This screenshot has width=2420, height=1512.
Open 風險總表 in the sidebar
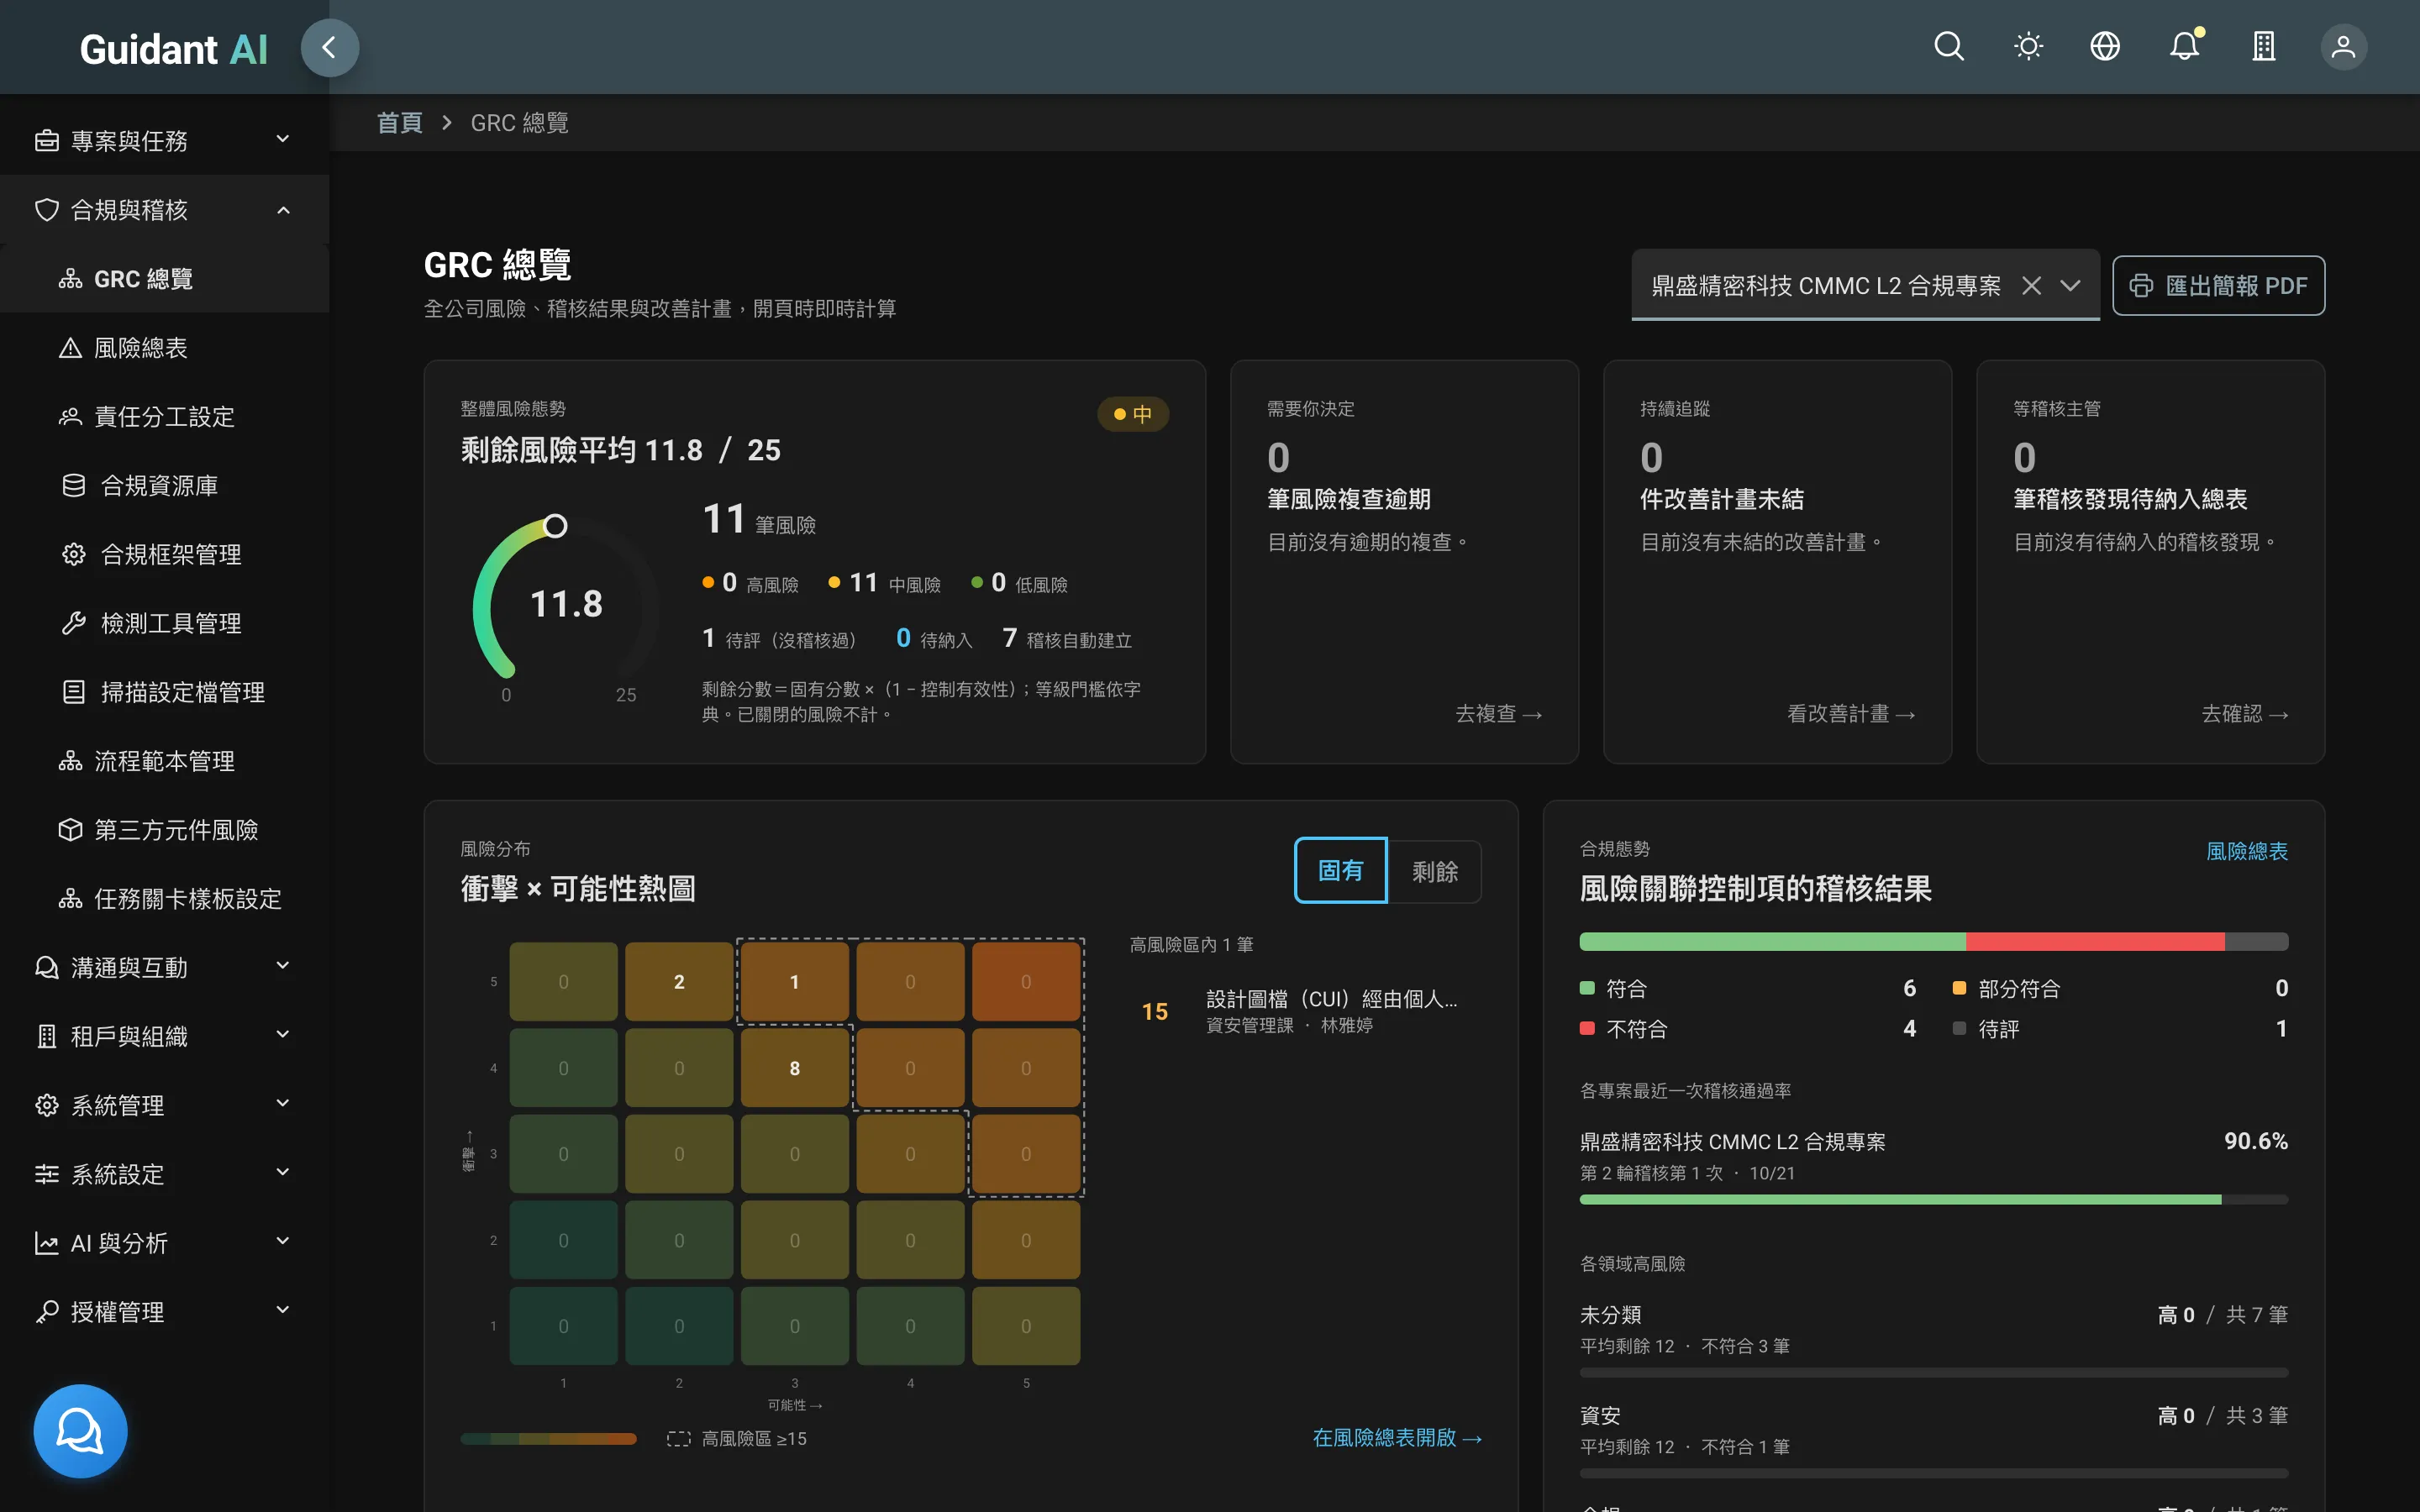tap(165, 347)
